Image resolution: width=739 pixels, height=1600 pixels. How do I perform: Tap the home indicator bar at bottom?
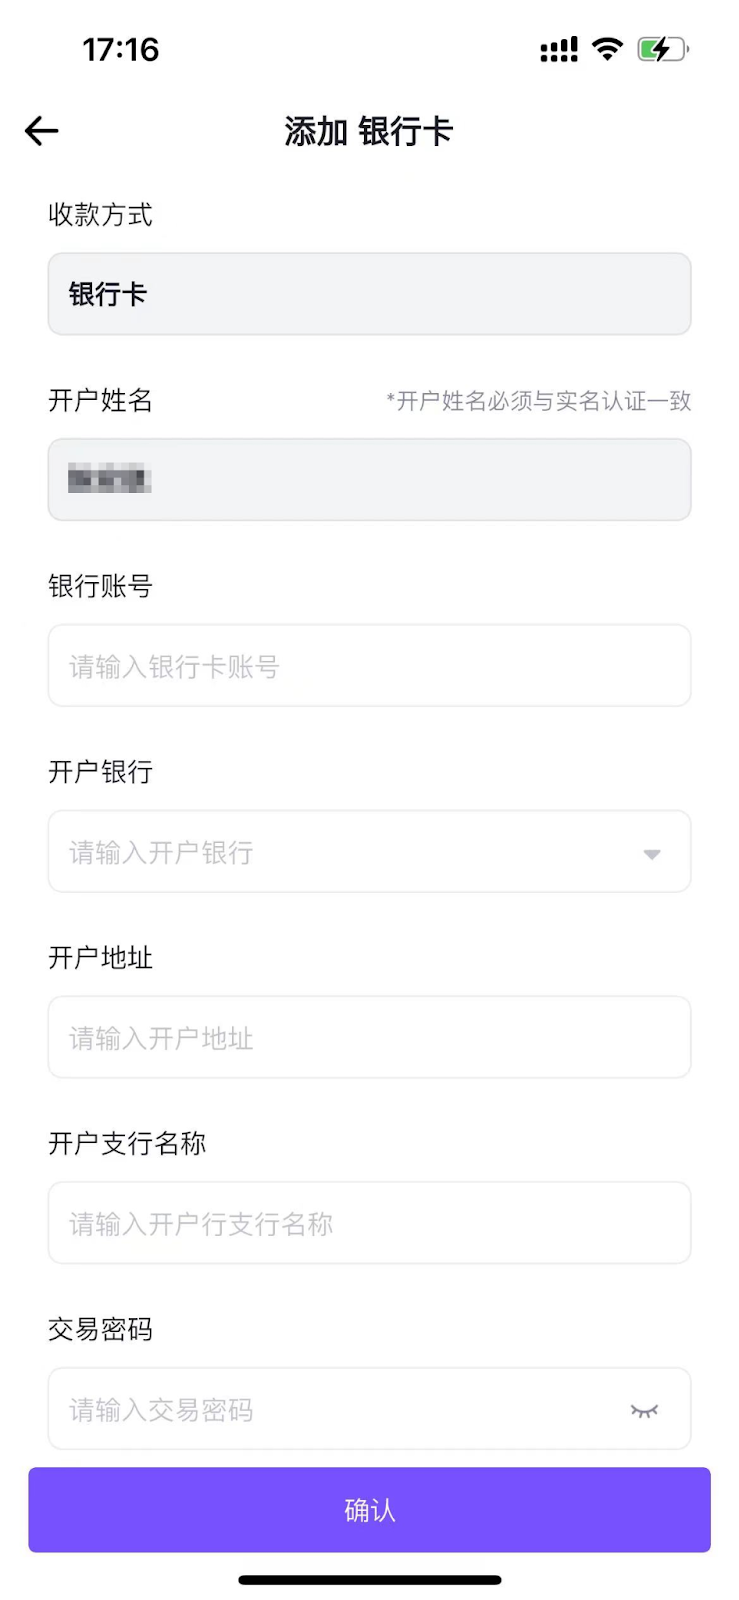369,1580
